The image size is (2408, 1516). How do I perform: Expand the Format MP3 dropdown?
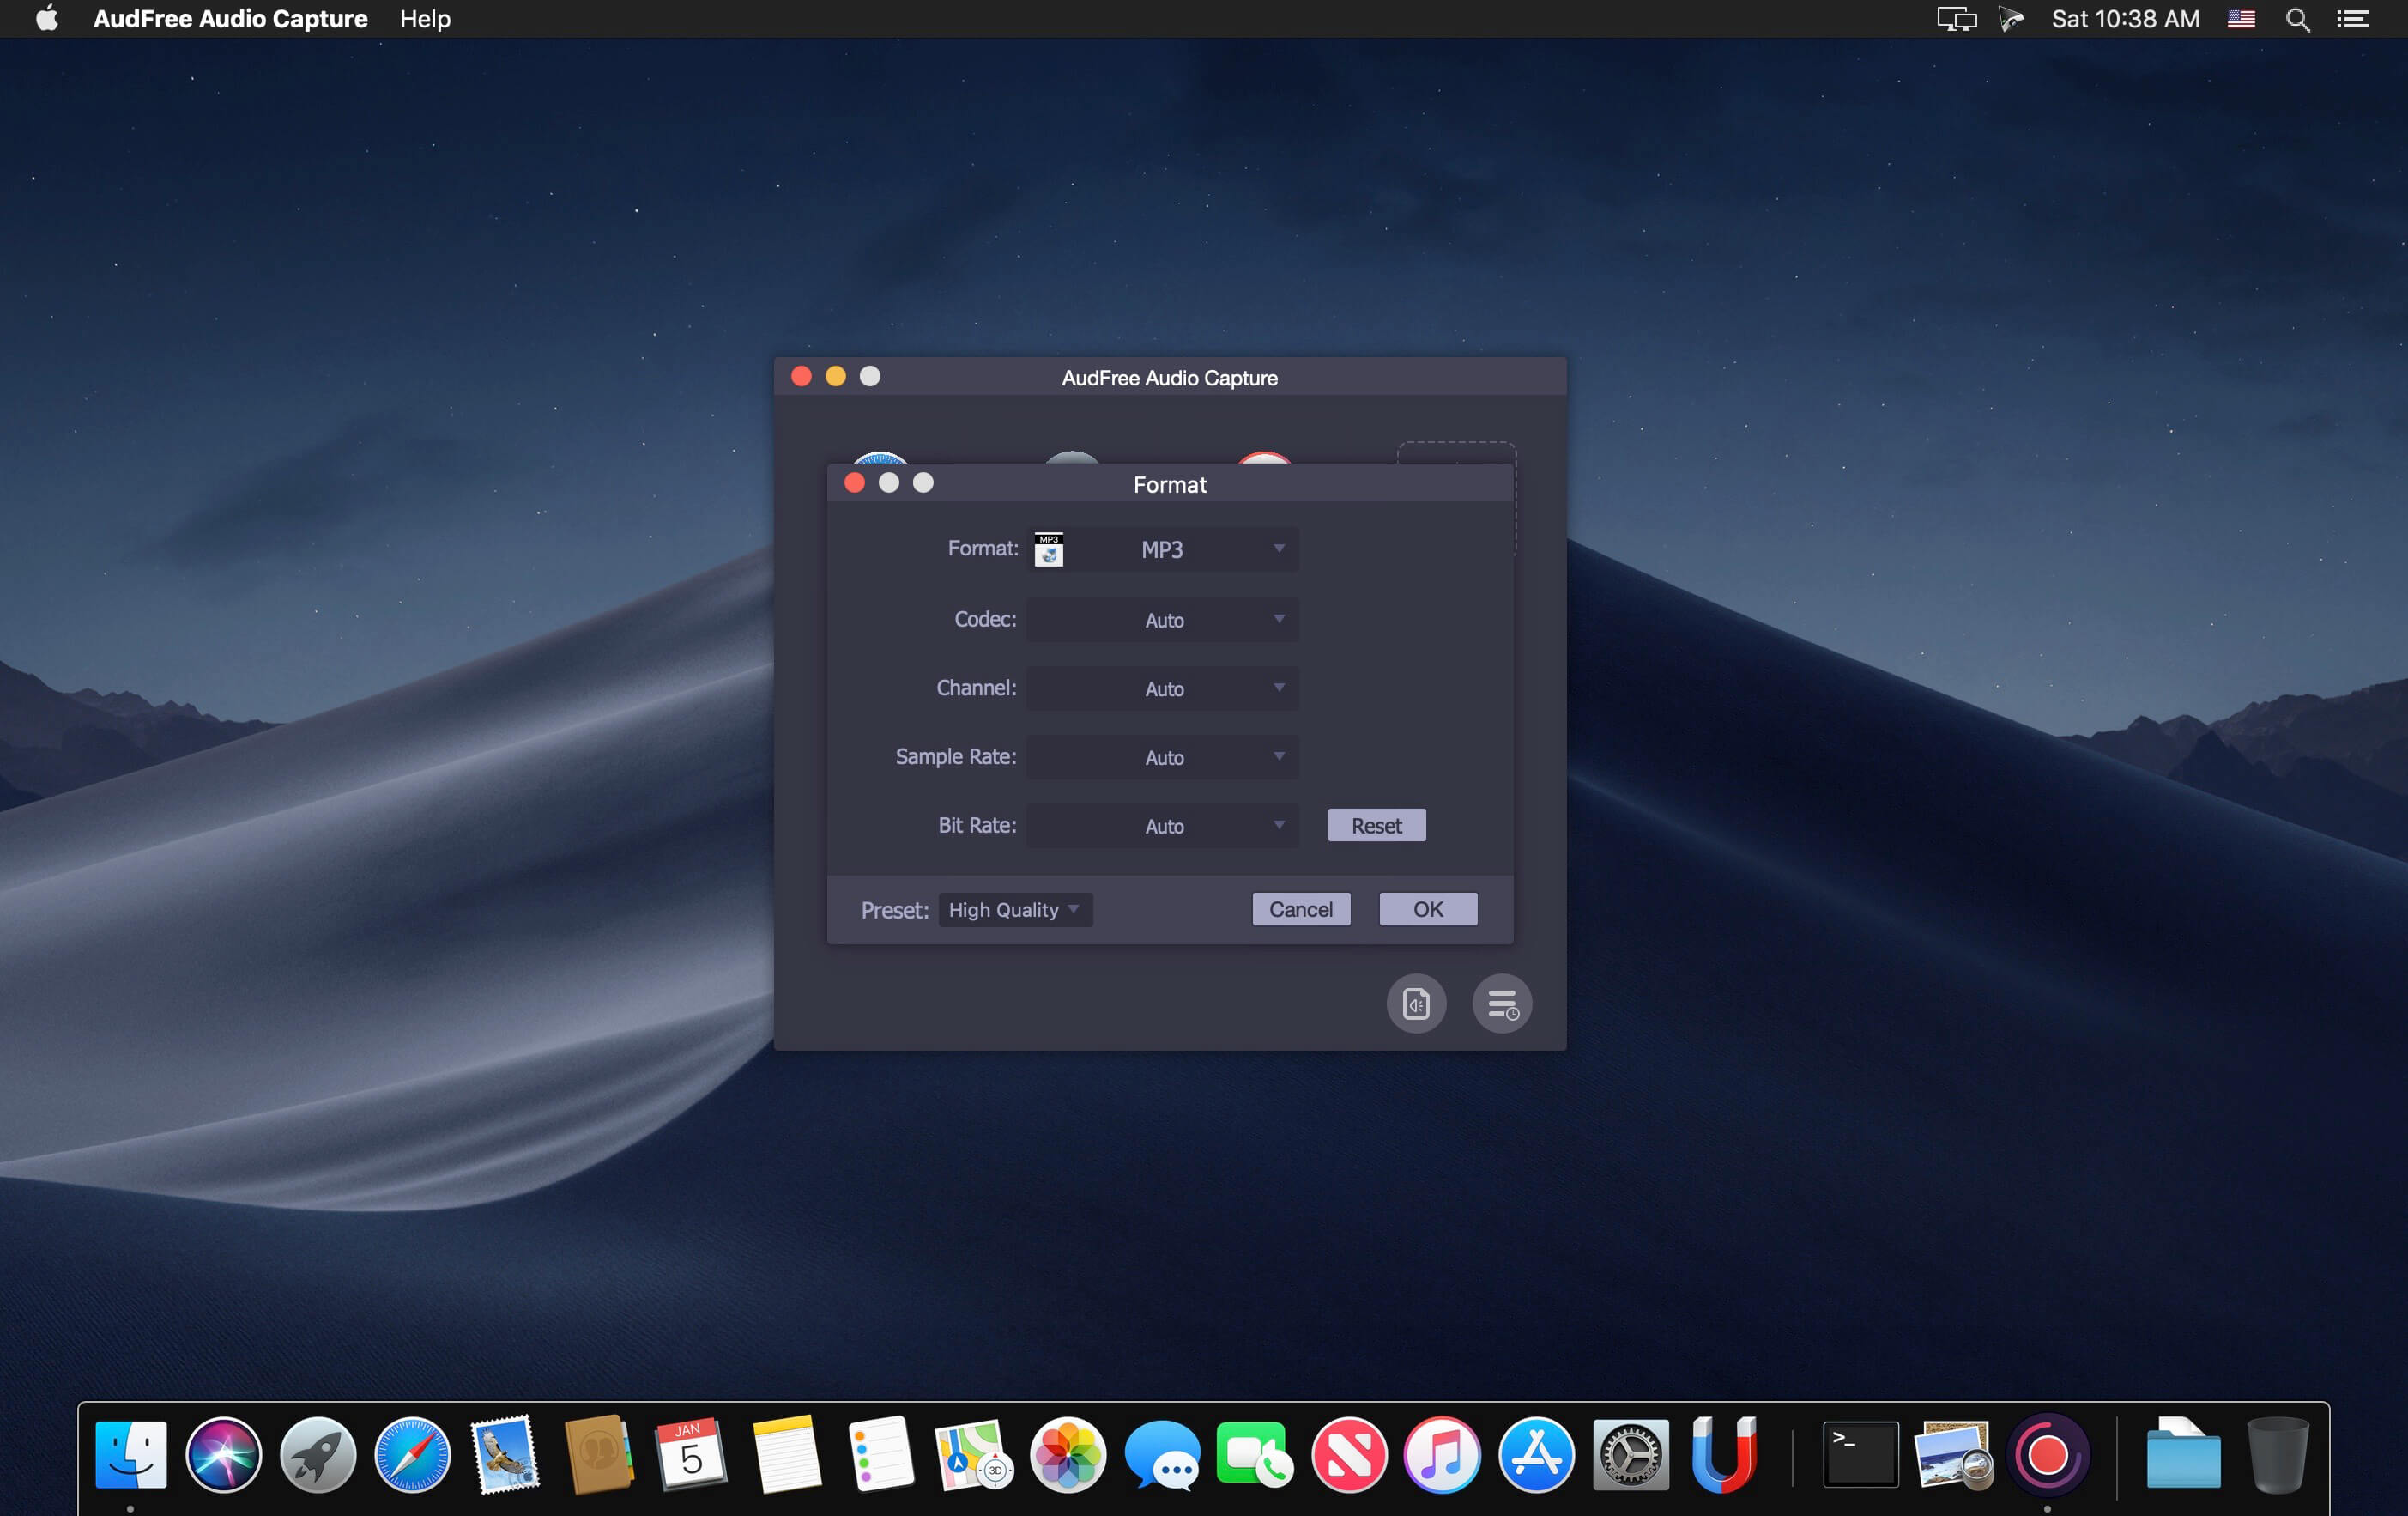1163,549
